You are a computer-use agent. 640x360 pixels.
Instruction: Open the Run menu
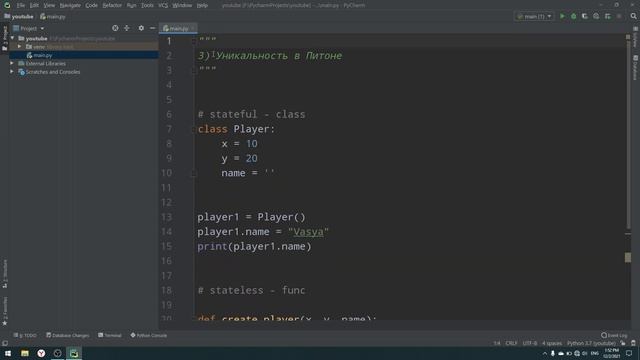[131, 5]
